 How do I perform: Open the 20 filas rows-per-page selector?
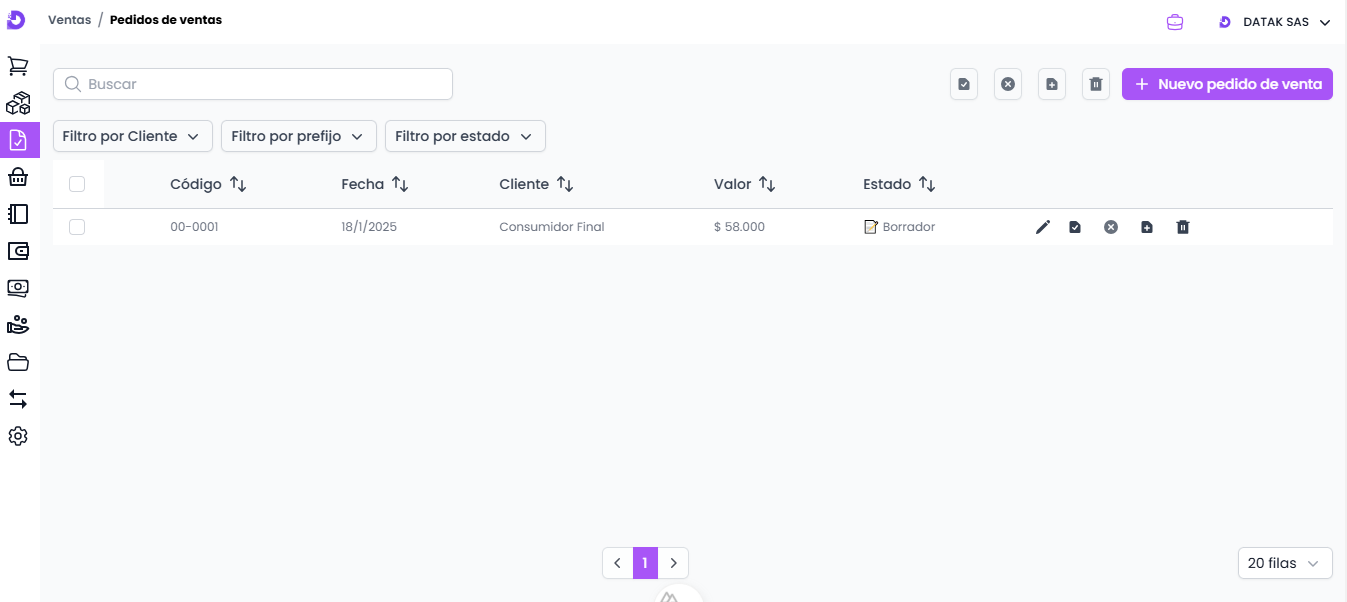click(1284, 563)
